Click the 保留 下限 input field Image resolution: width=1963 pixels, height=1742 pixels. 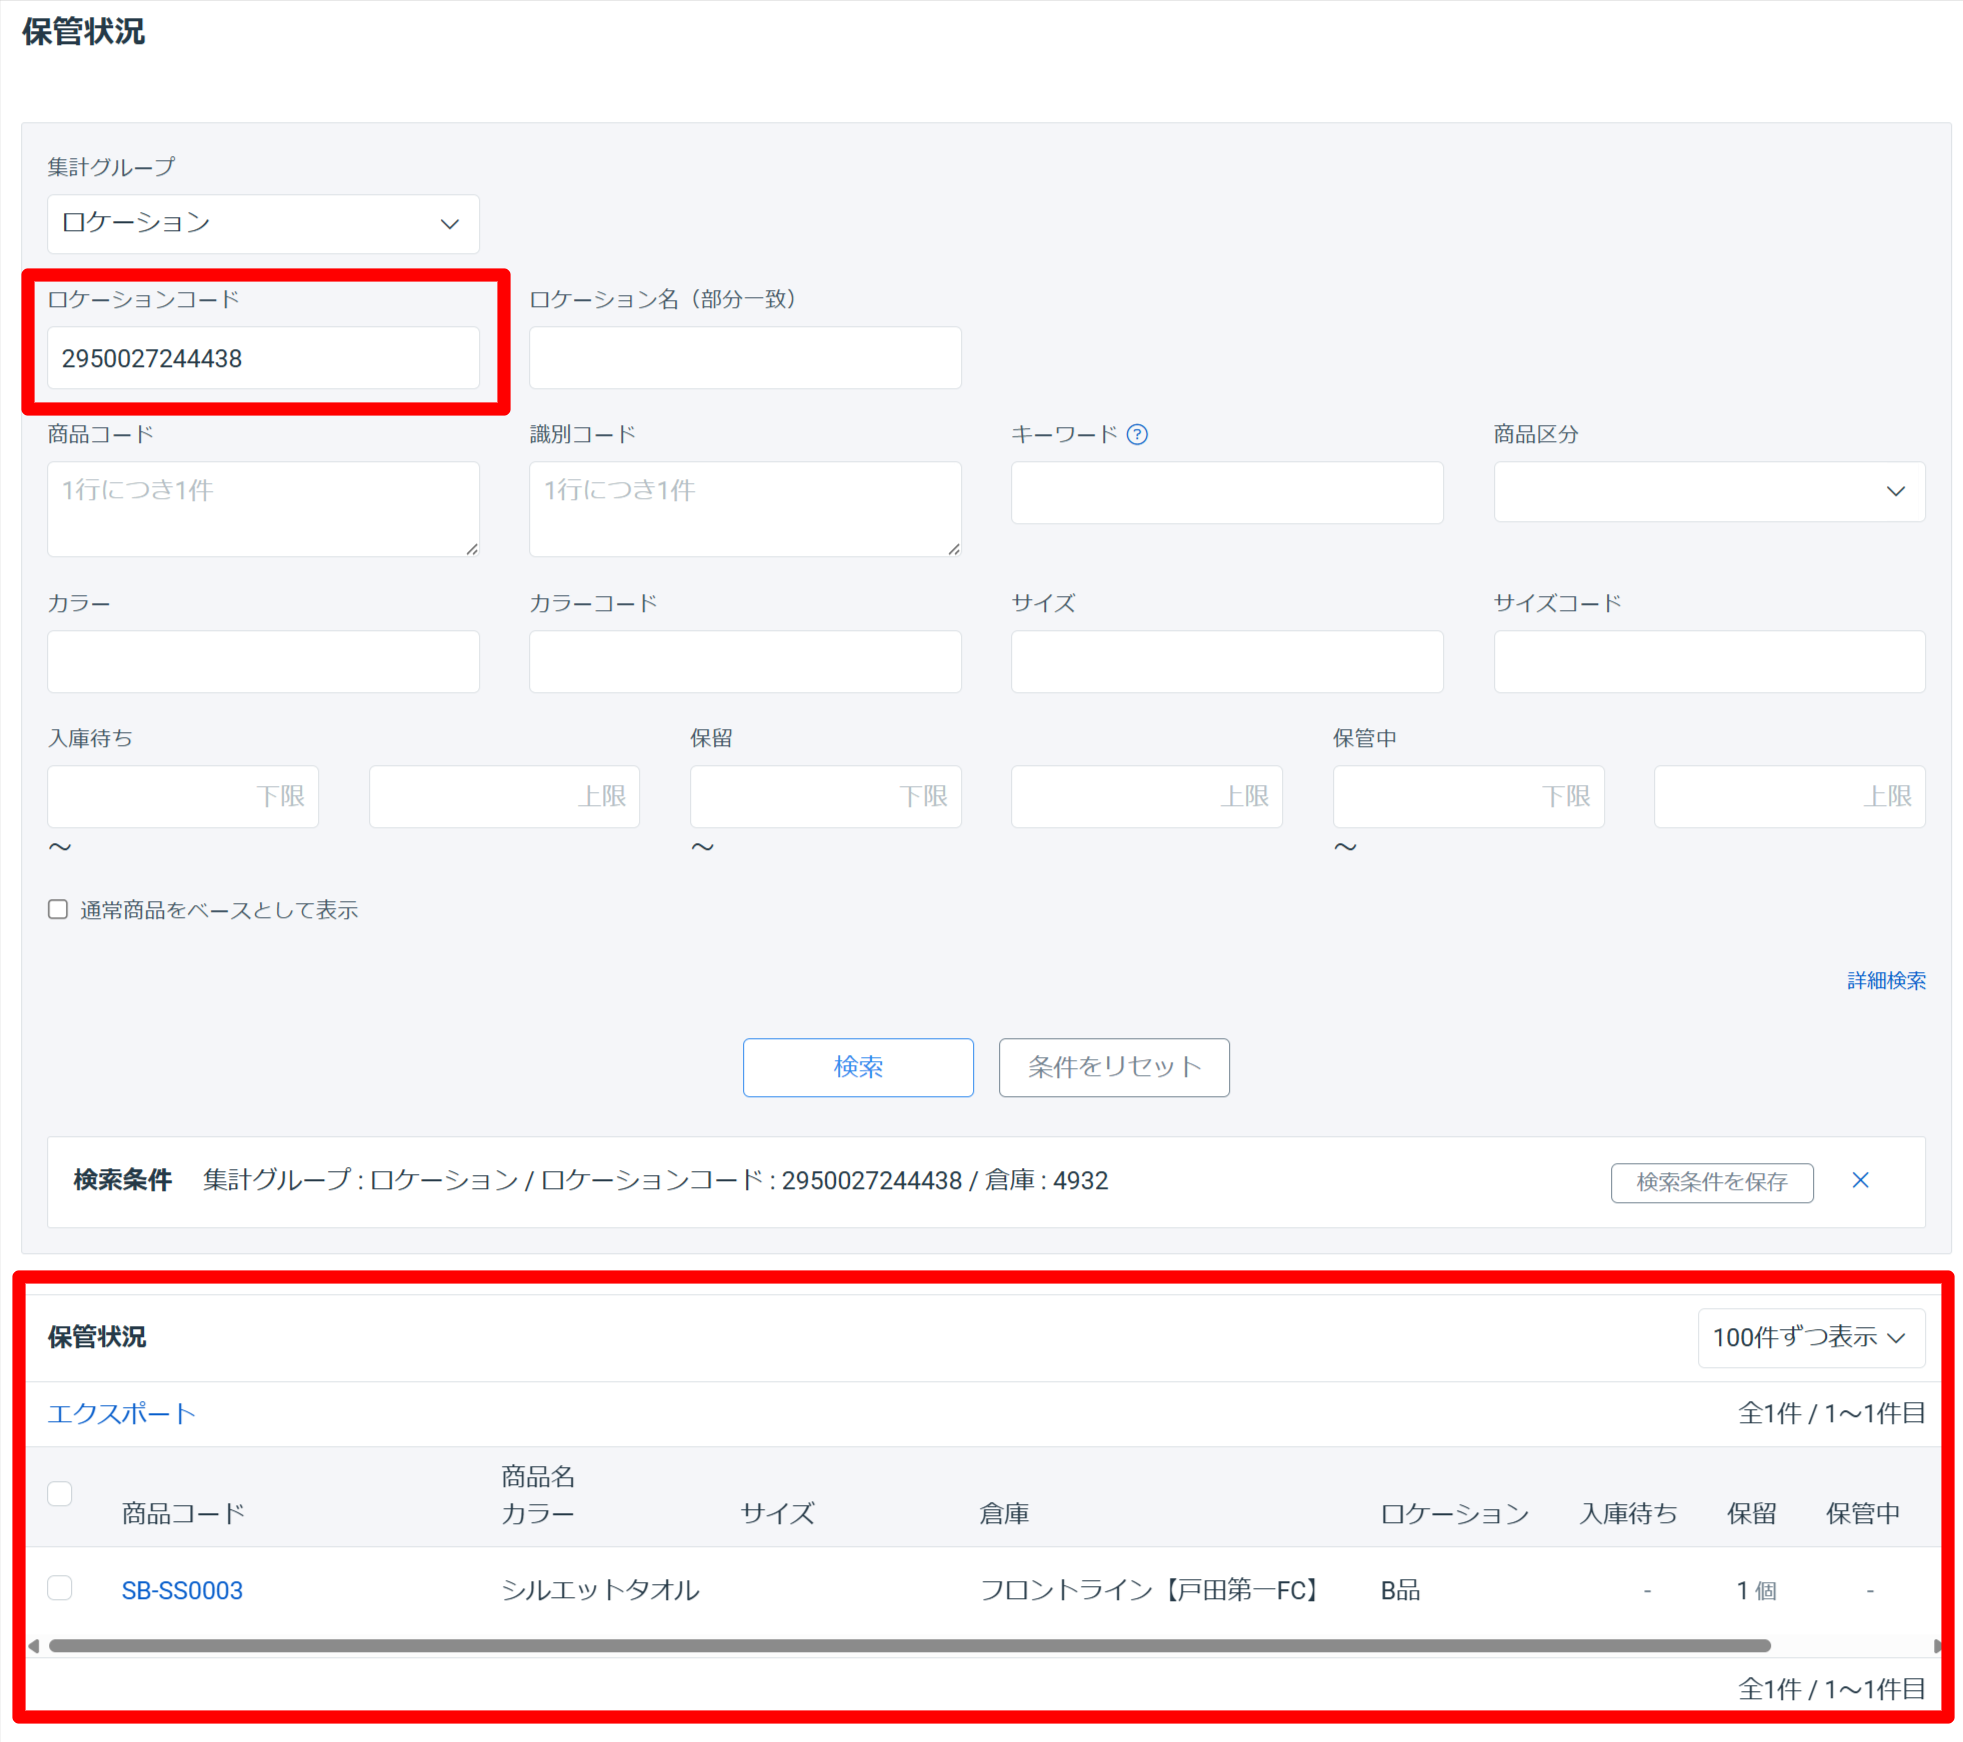826,796
